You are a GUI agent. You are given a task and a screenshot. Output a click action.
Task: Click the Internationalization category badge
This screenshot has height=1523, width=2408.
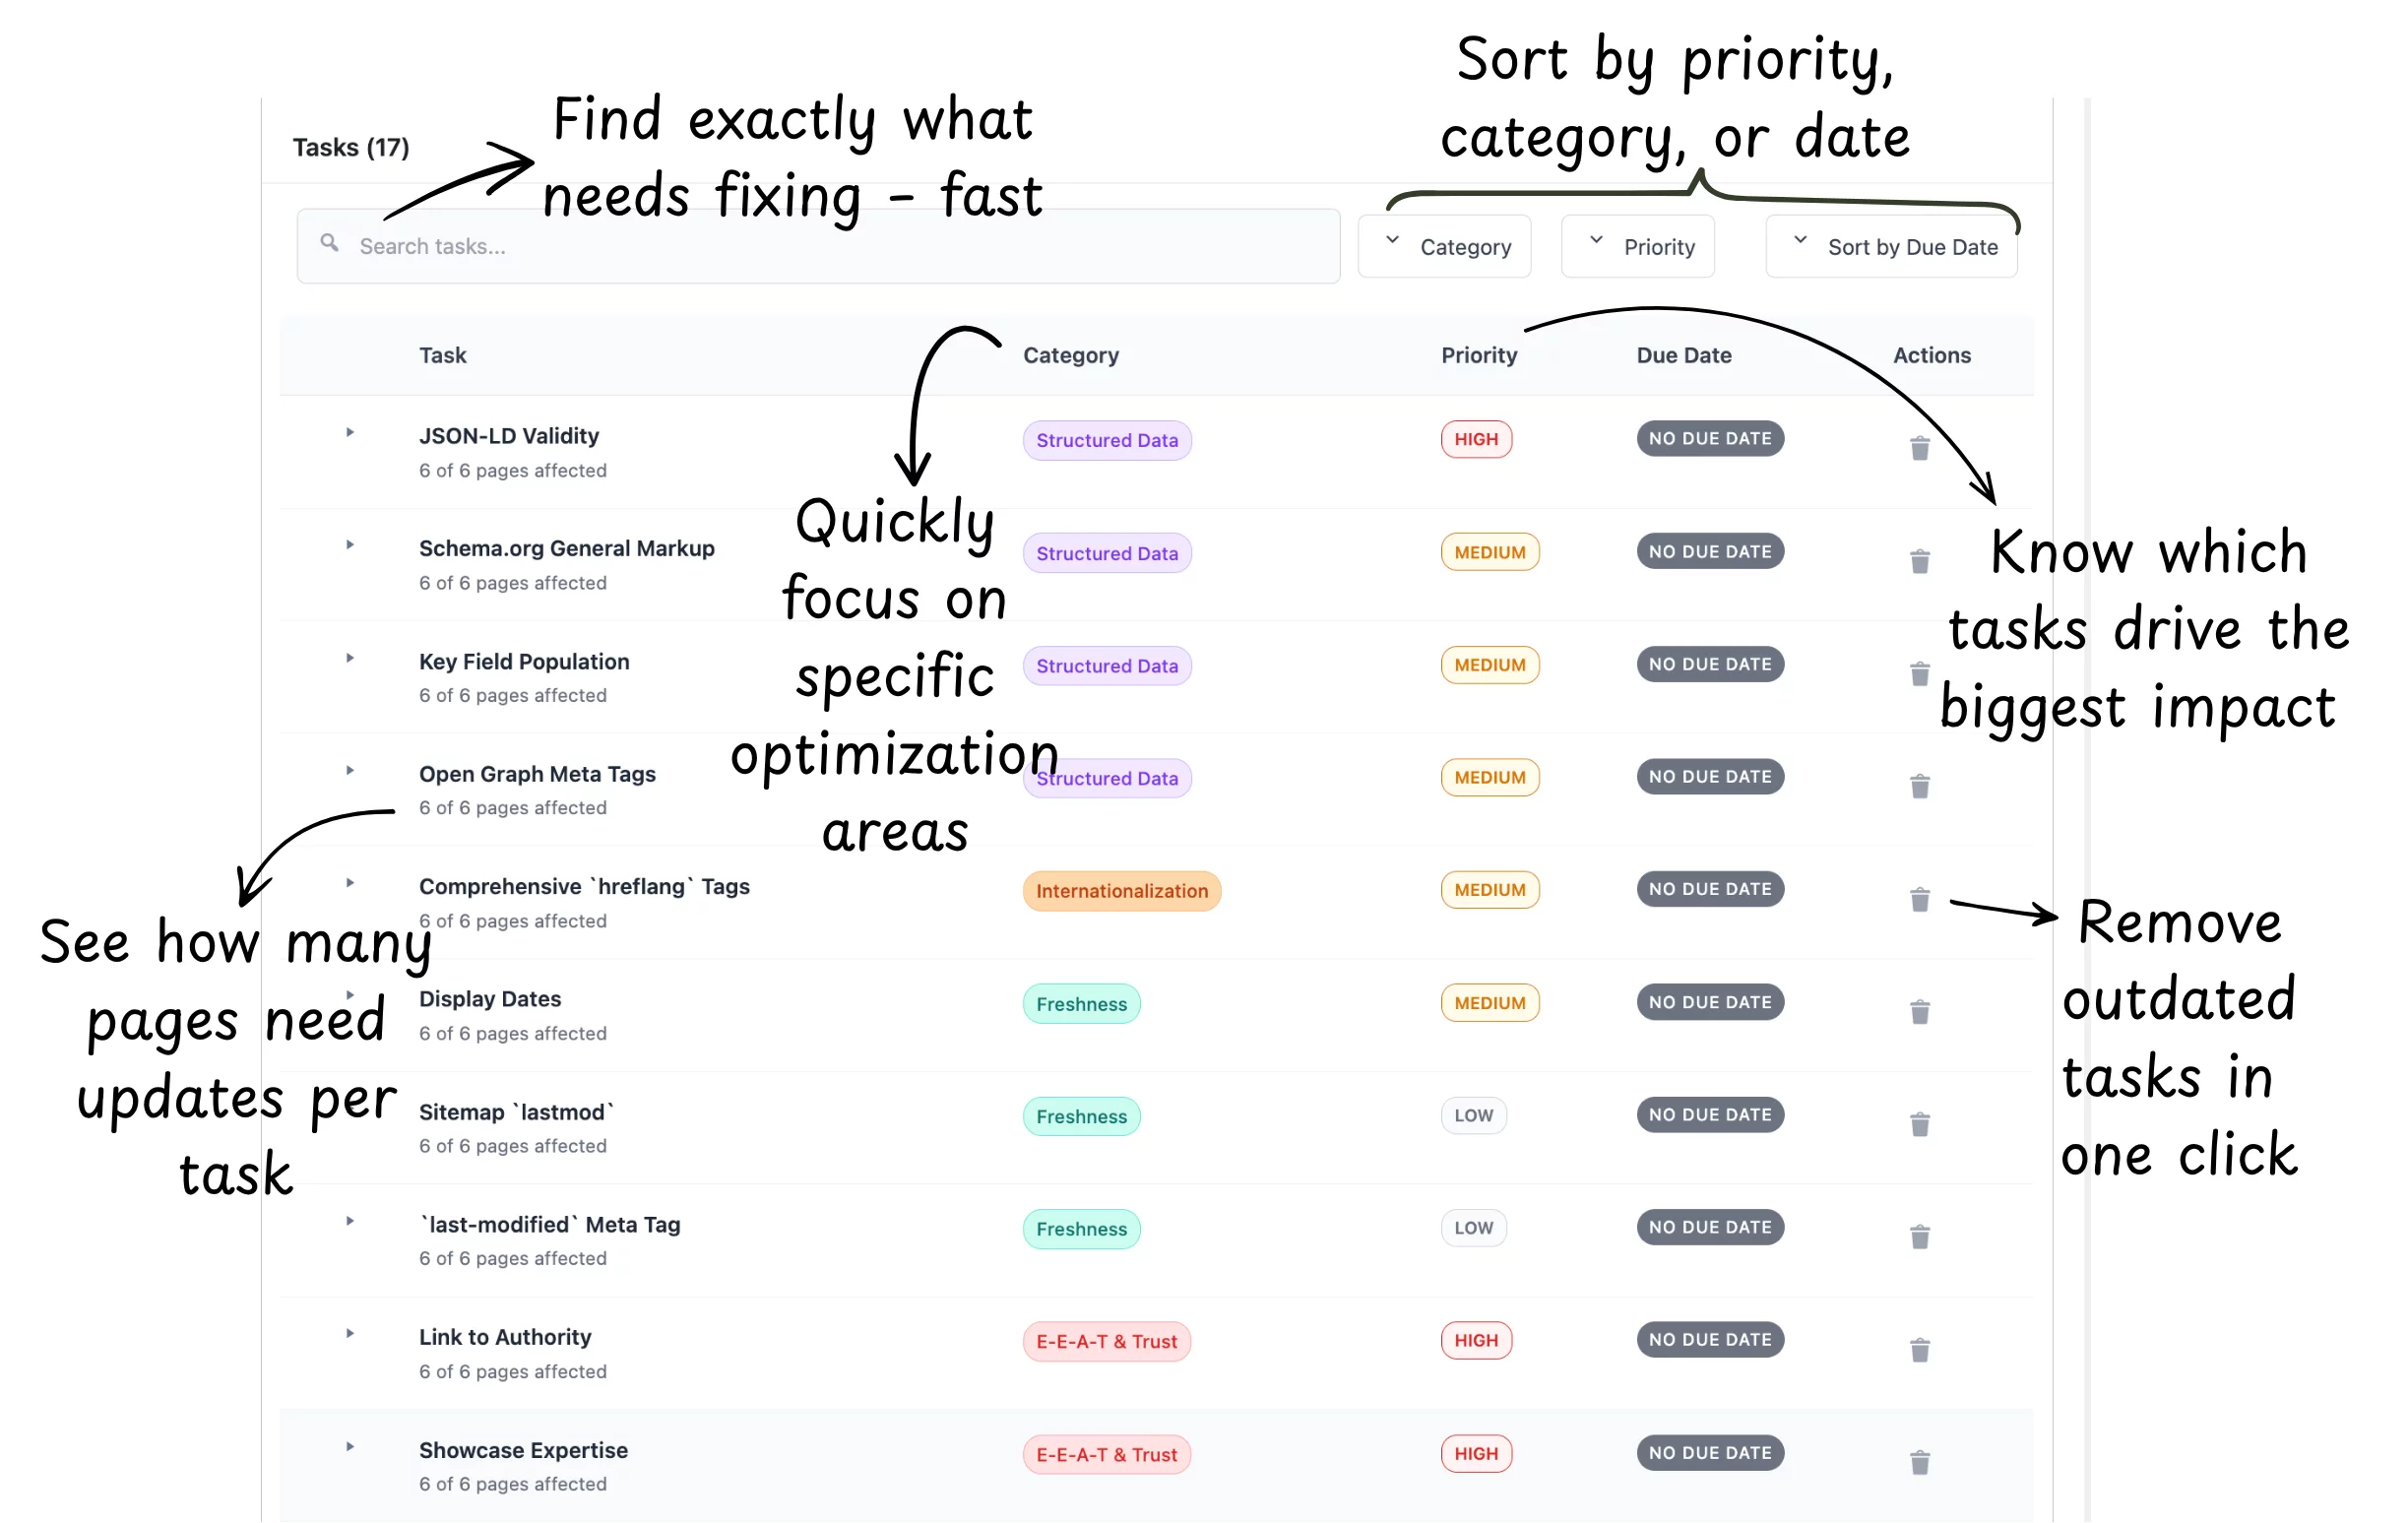(1121, 891)
